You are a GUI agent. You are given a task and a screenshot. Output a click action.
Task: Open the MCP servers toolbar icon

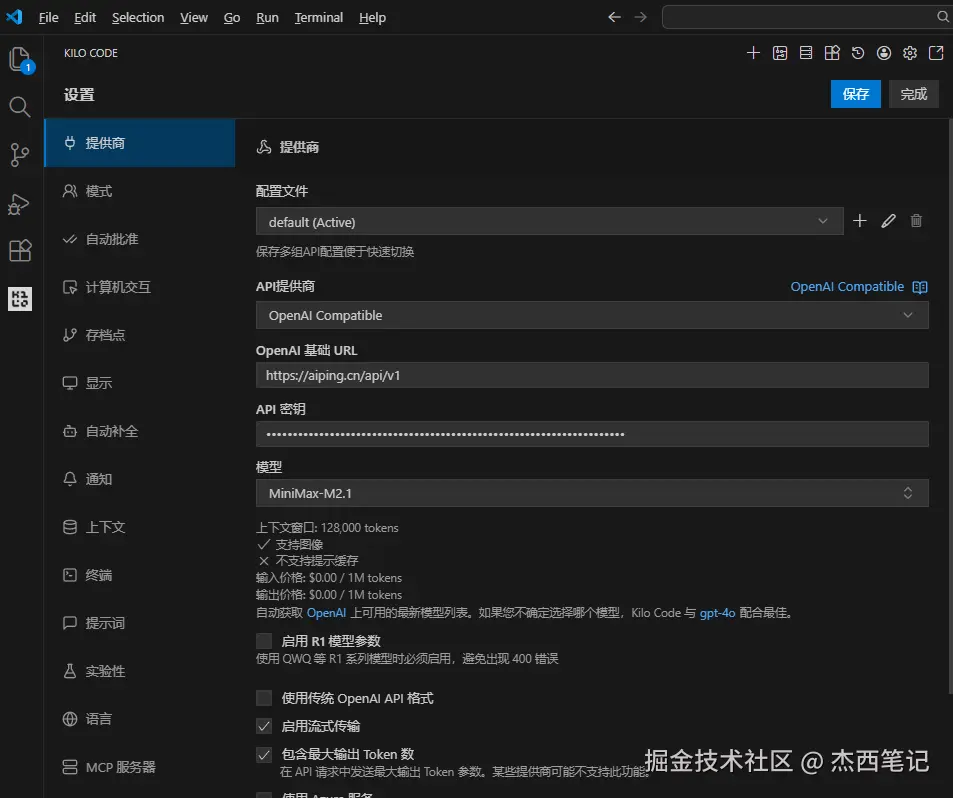(x=806, y=53)
